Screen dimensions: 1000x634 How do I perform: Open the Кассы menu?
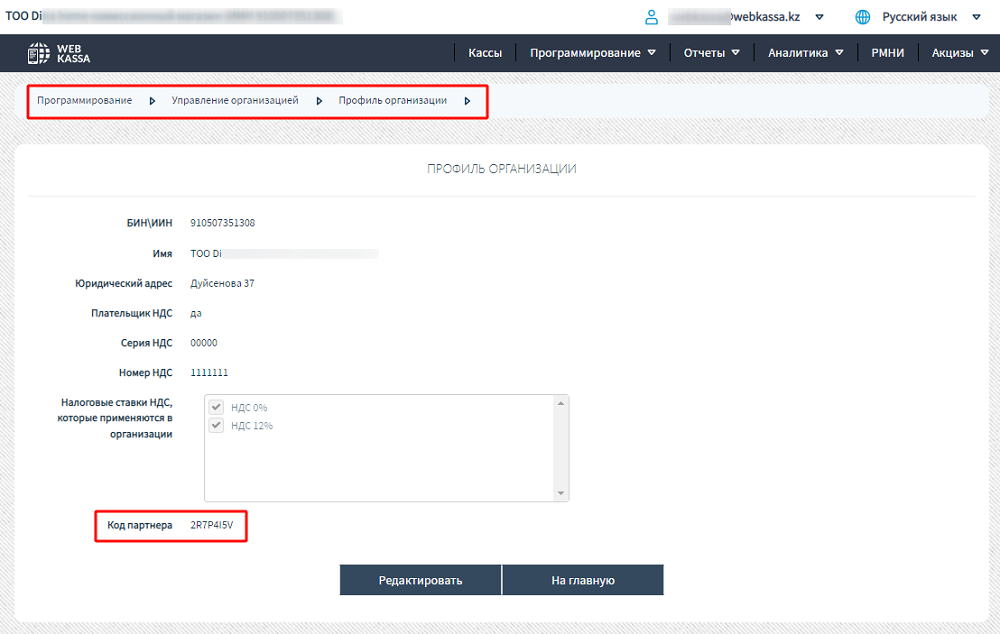[485, 53]
